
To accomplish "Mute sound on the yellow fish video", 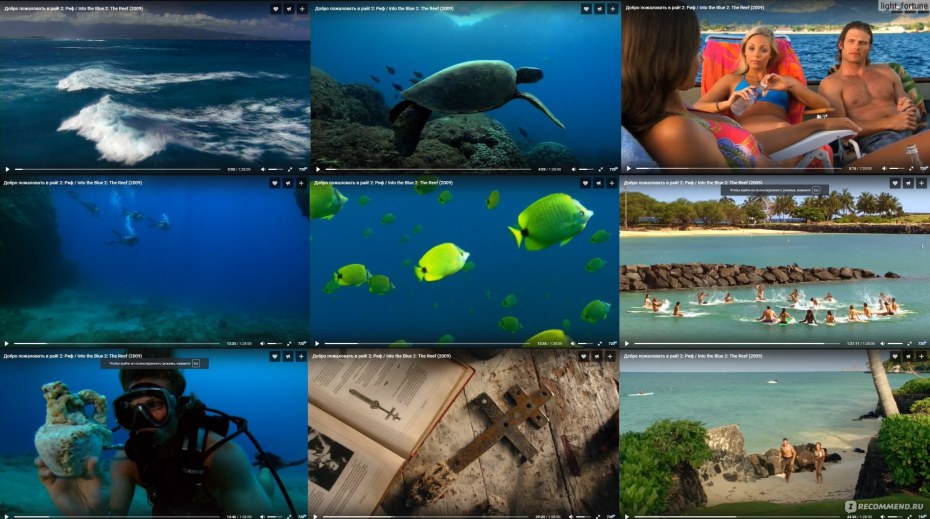I will click(x=573, y=344).
